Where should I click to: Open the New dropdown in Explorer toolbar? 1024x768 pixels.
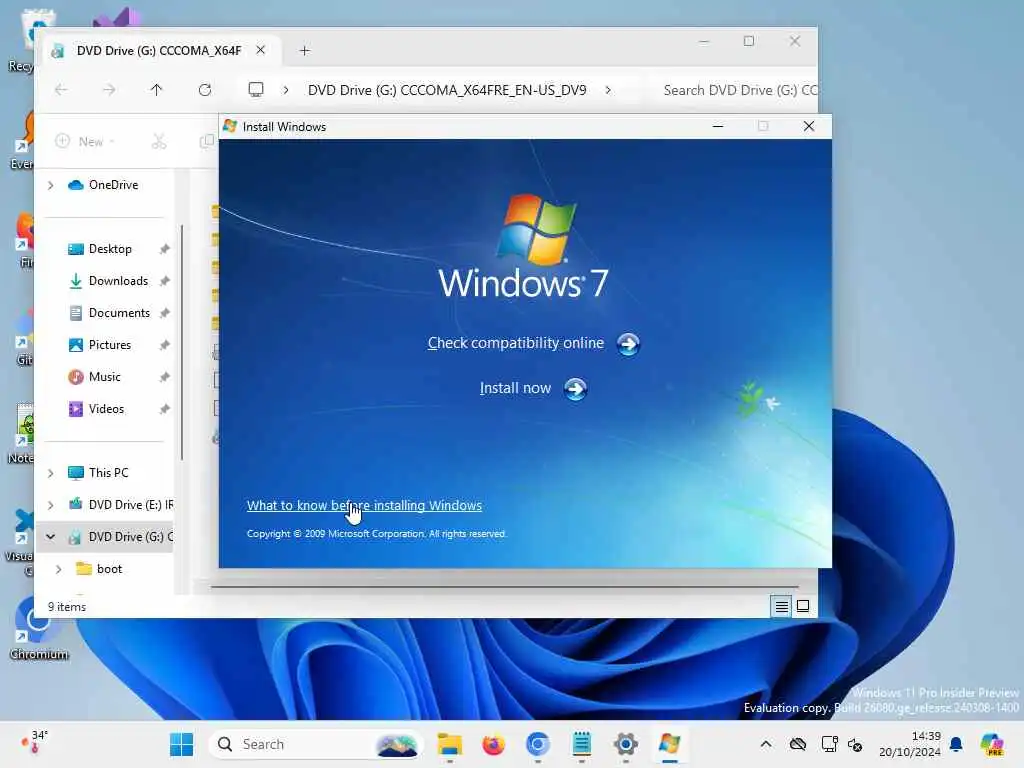coord(86,141)
